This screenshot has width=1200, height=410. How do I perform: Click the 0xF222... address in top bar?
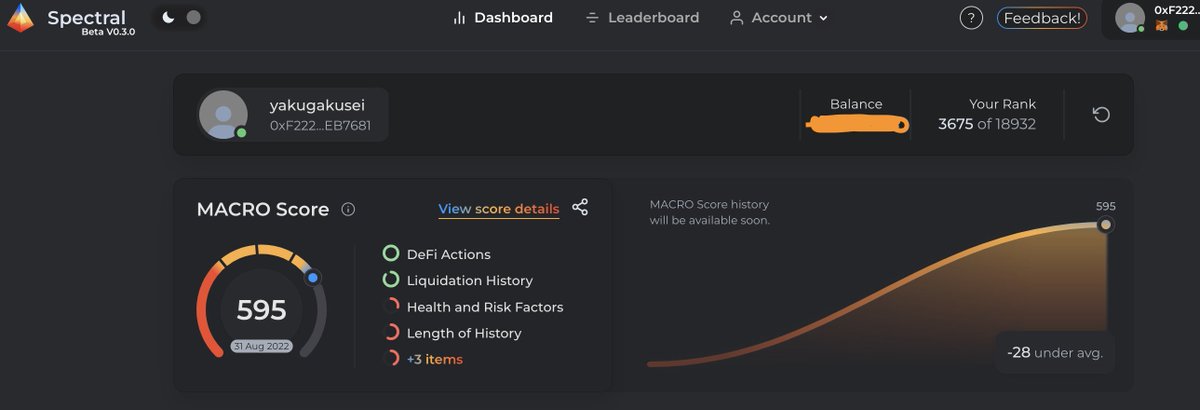[x=1177, y=9]
